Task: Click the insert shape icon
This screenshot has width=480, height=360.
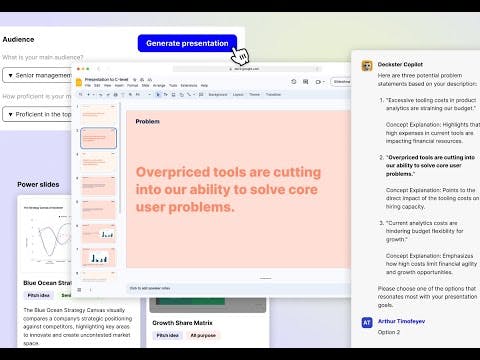Action: [x=182, y=95]
